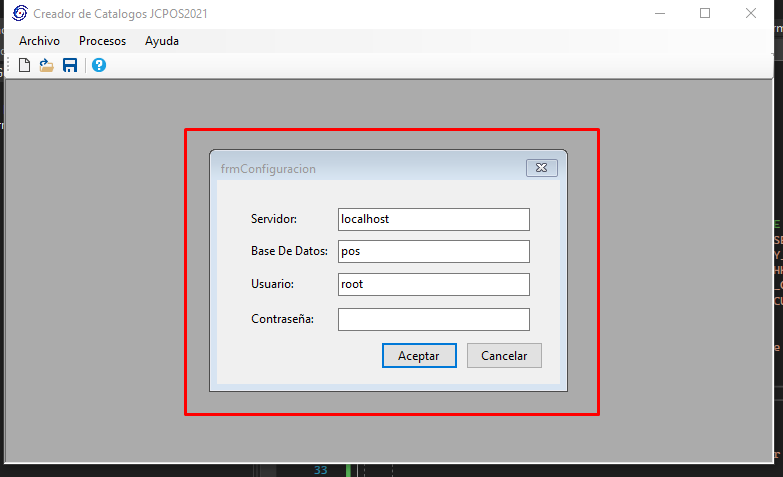The width and height of the screenshot is (783, 477).
Task: Click into the Usuario text box
Action: [433, 285]
